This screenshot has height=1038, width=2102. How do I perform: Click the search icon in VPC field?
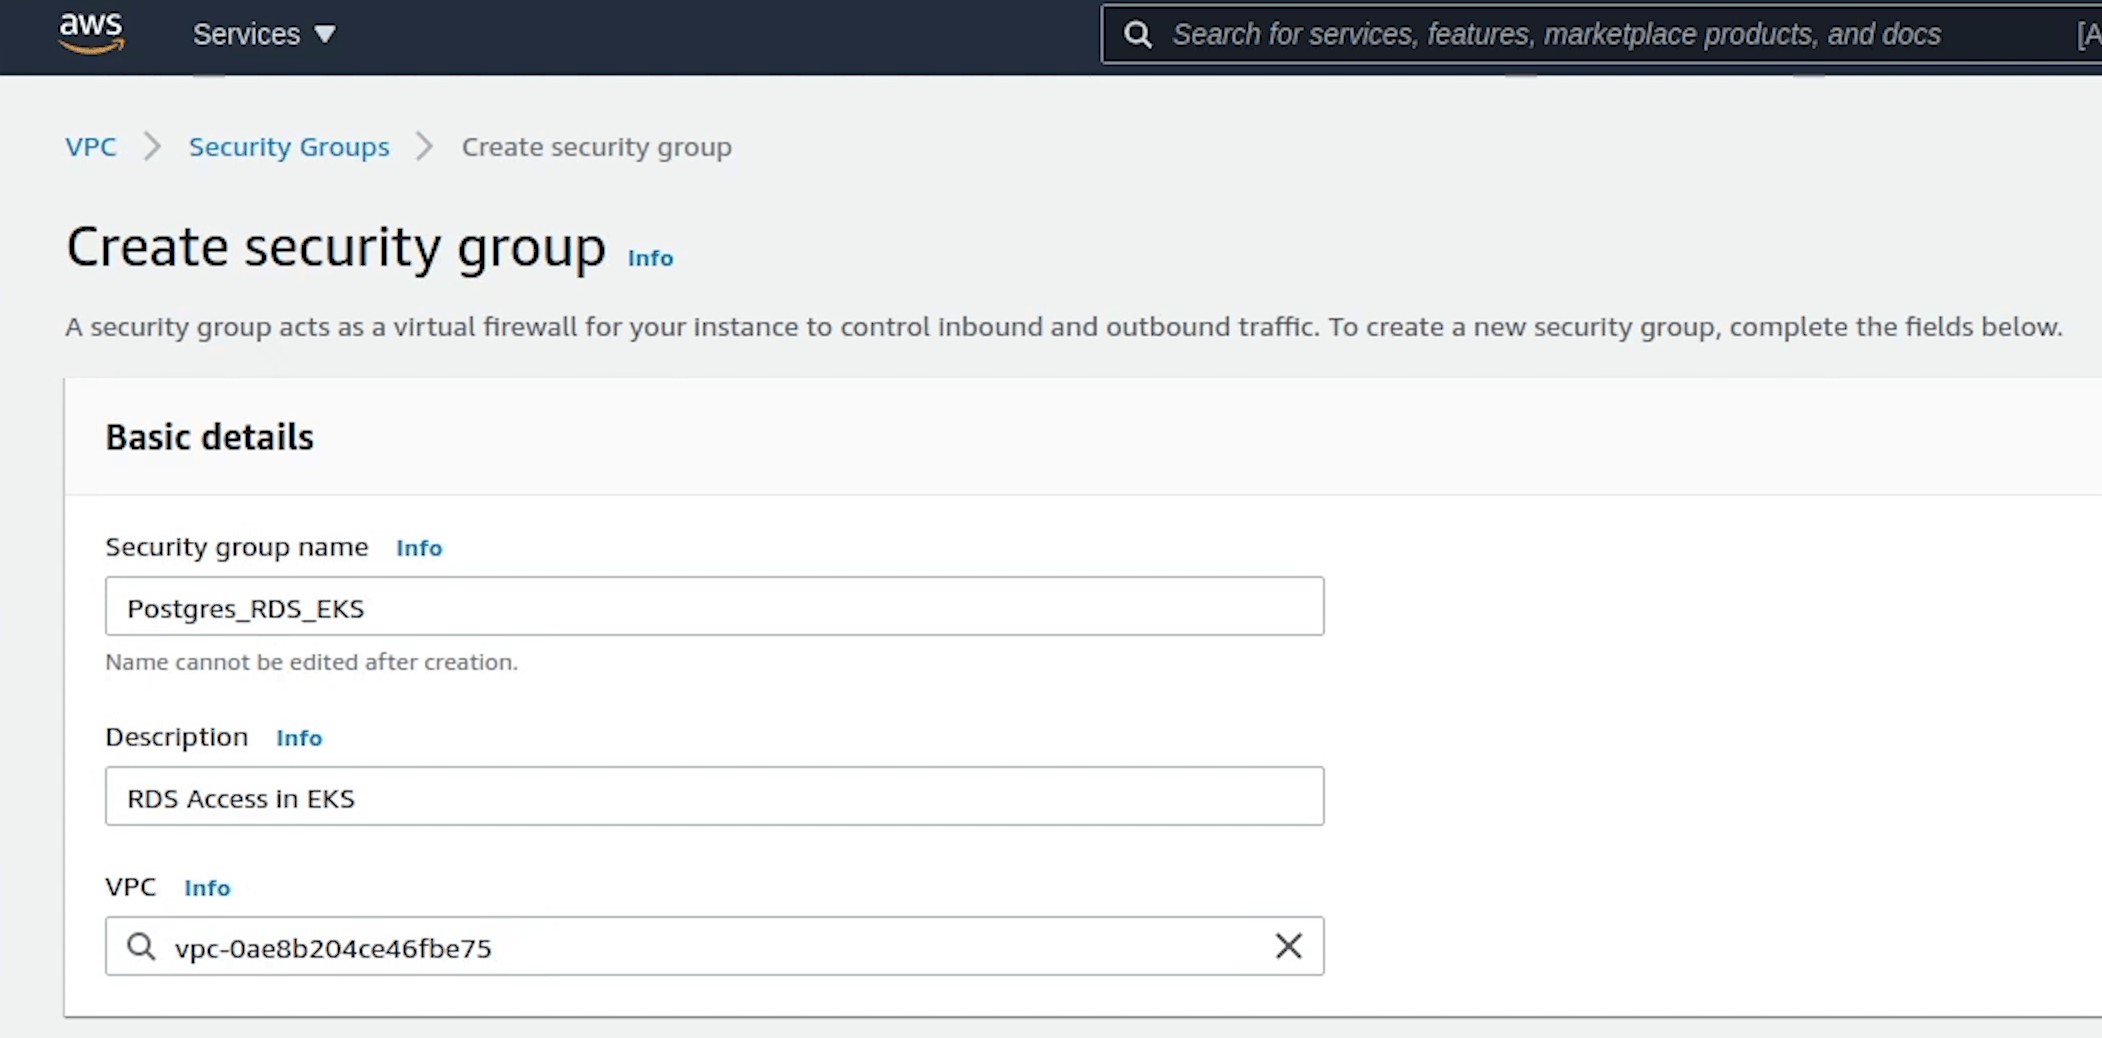point(141,947)
